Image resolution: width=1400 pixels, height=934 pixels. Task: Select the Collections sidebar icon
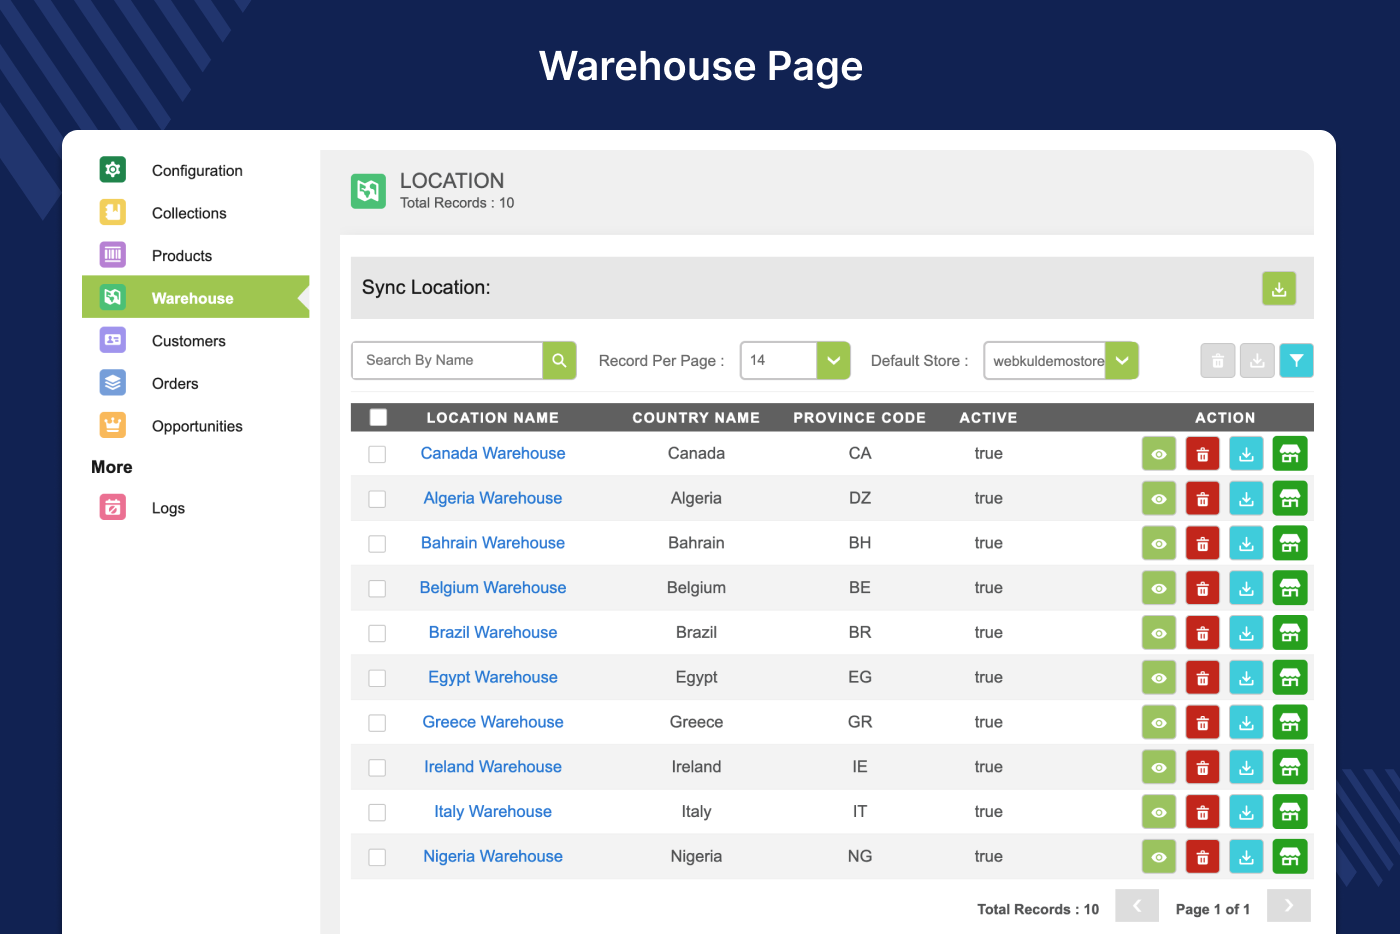click(112, 212)
